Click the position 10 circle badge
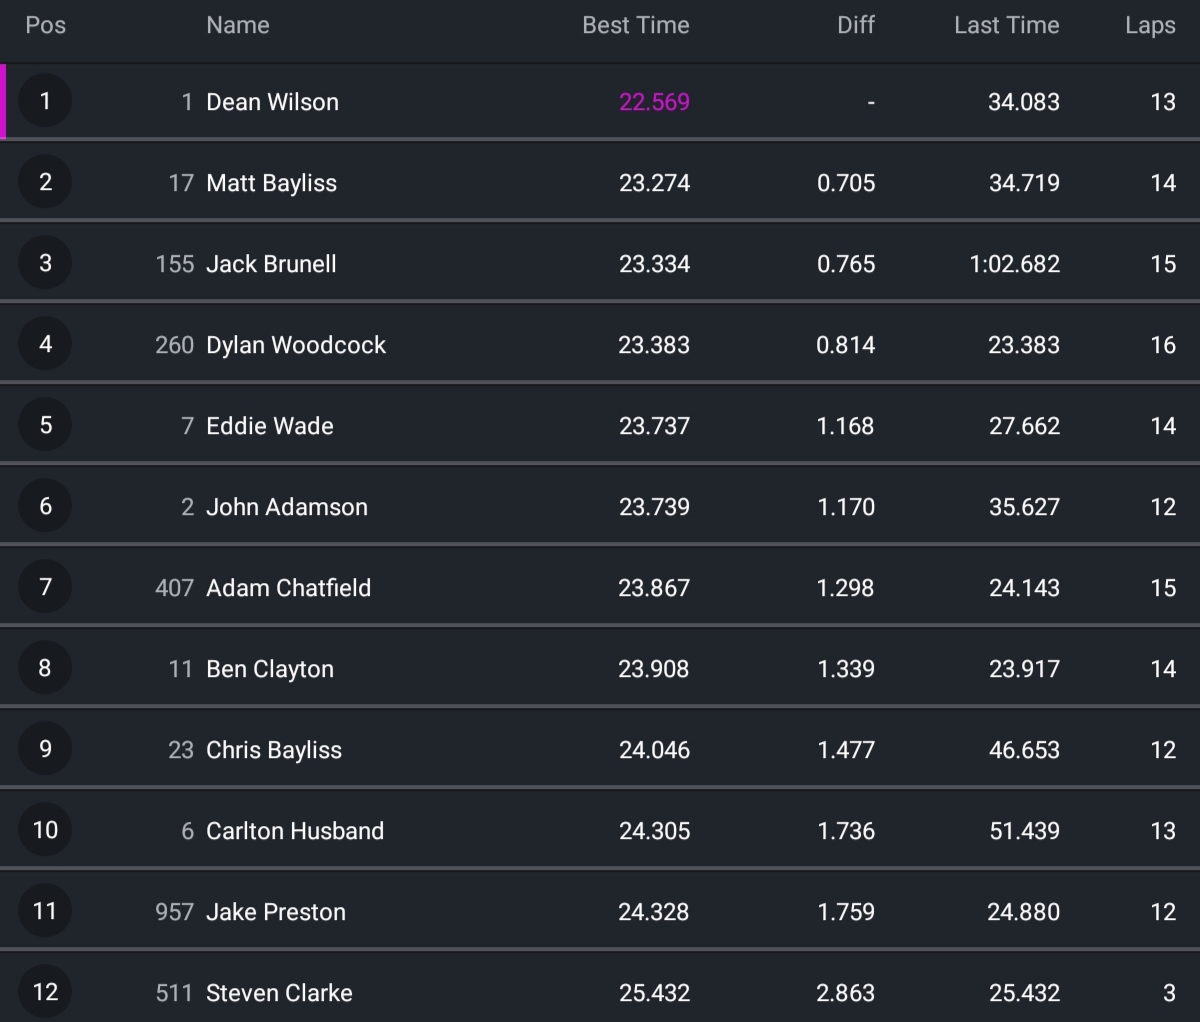1200x1022 pixels. pos(45,830)
